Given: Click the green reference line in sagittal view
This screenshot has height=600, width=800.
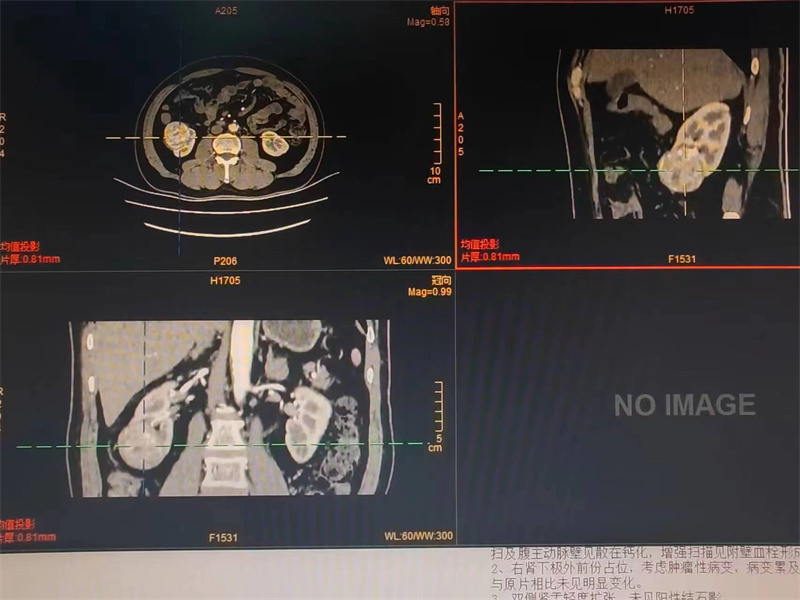Looking at the screenshot, I should pyautogui.click(x=638, y=170).
